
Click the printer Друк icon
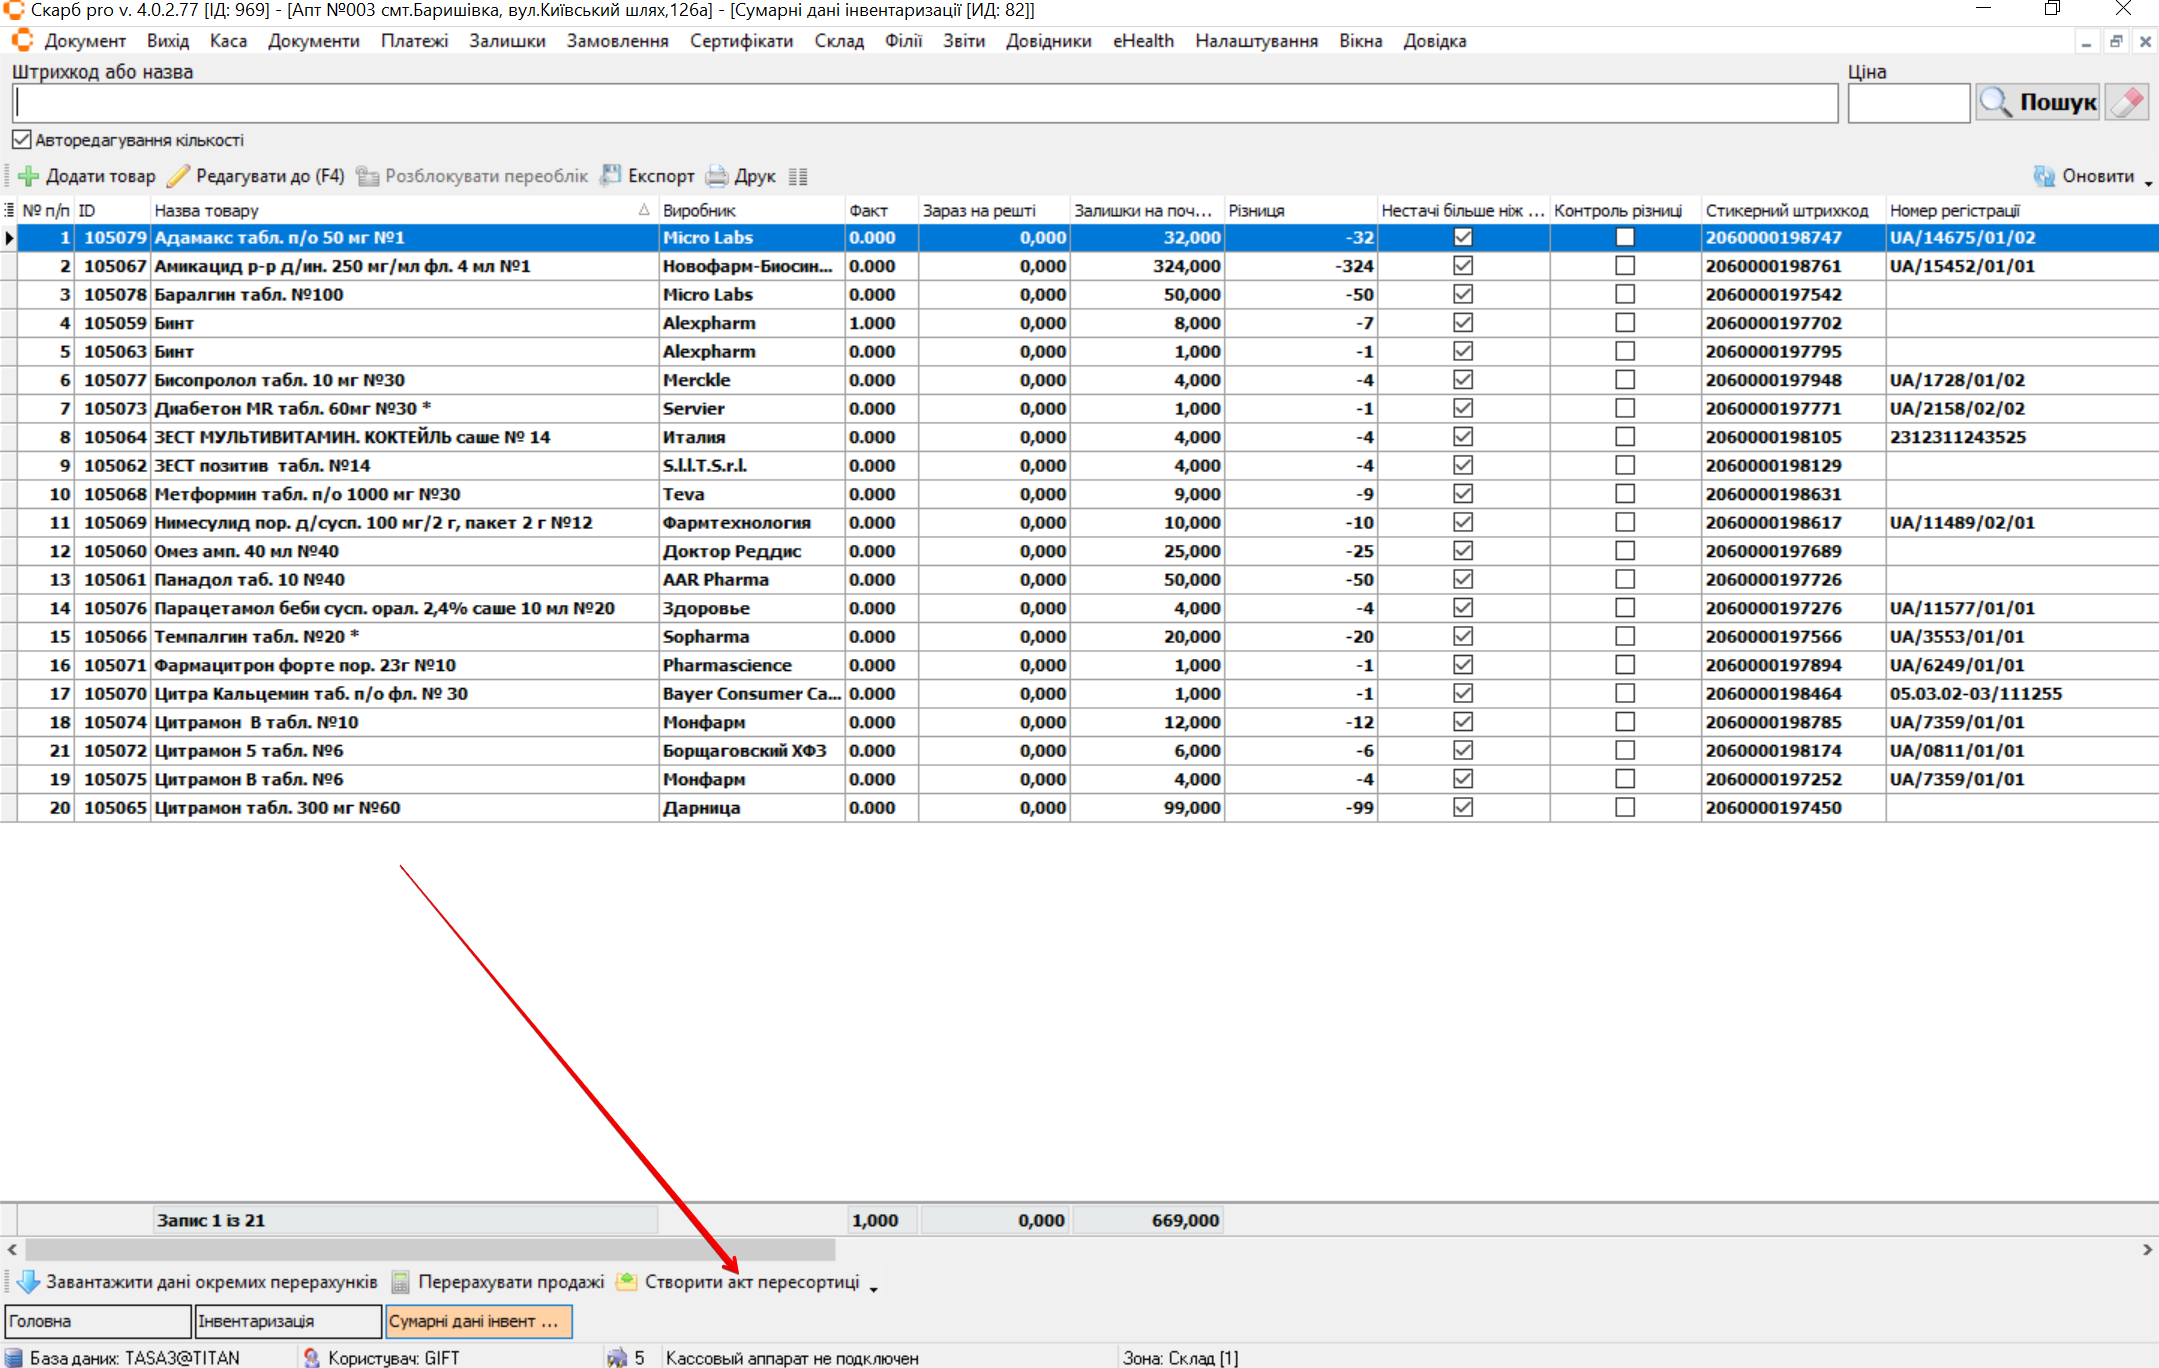(x=717, y=176)
